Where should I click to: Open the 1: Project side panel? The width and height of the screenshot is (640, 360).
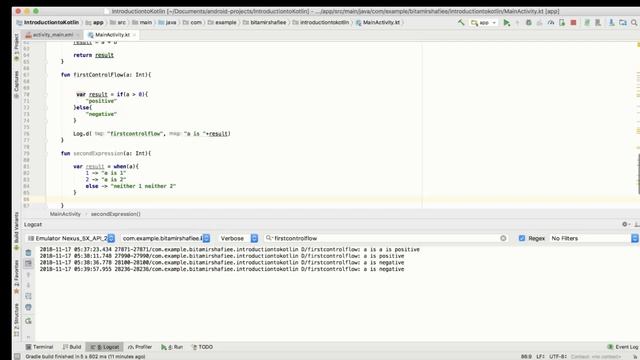(x=16, y=47)
